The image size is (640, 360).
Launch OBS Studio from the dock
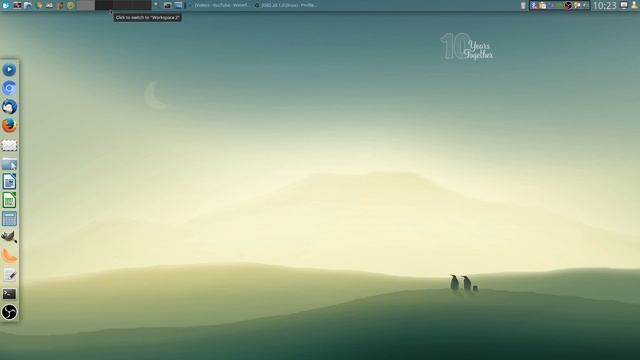point(9,312)
